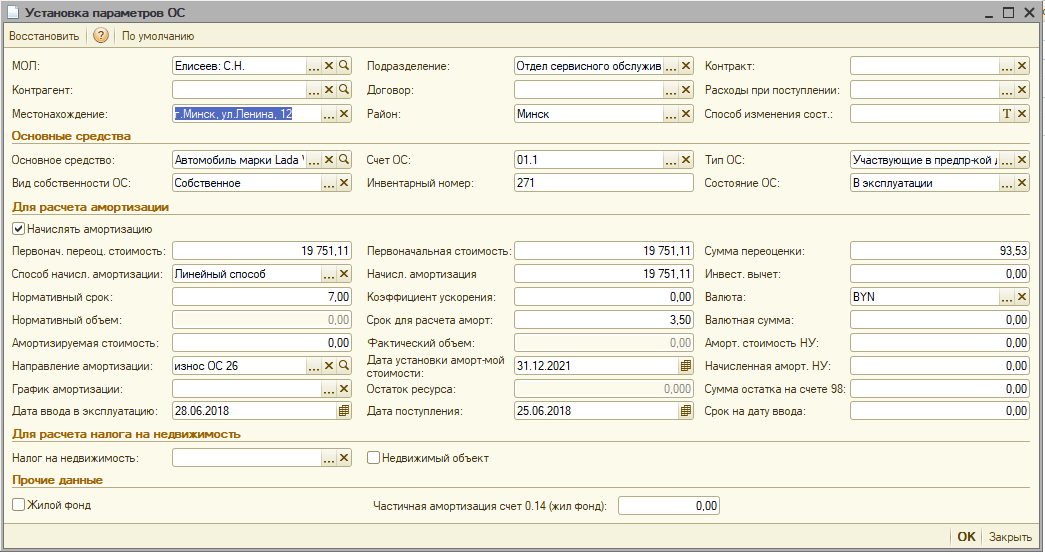Check the Жилой фонд checkbox
The height and width of the screenshot is (557, 1045).
(x=18, y=505)
